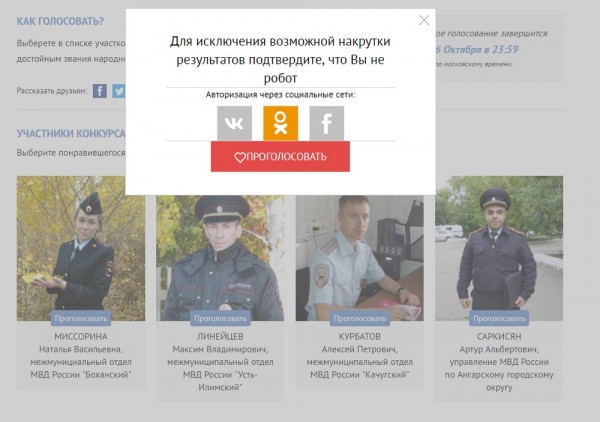Vote for Саркисян under his photo
The width and height of the screenshot is (600, 422).
pyautogui.click(x=499, y=318)
